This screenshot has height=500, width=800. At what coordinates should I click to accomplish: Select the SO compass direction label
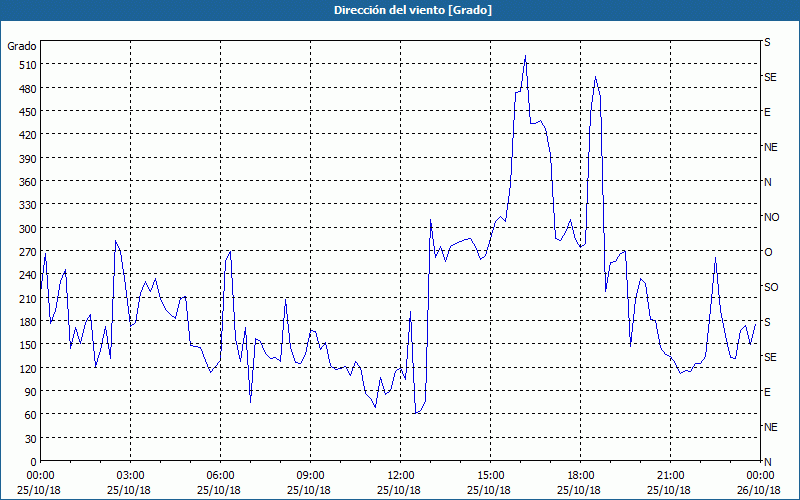pyautogui.click(x=771, y=287)
